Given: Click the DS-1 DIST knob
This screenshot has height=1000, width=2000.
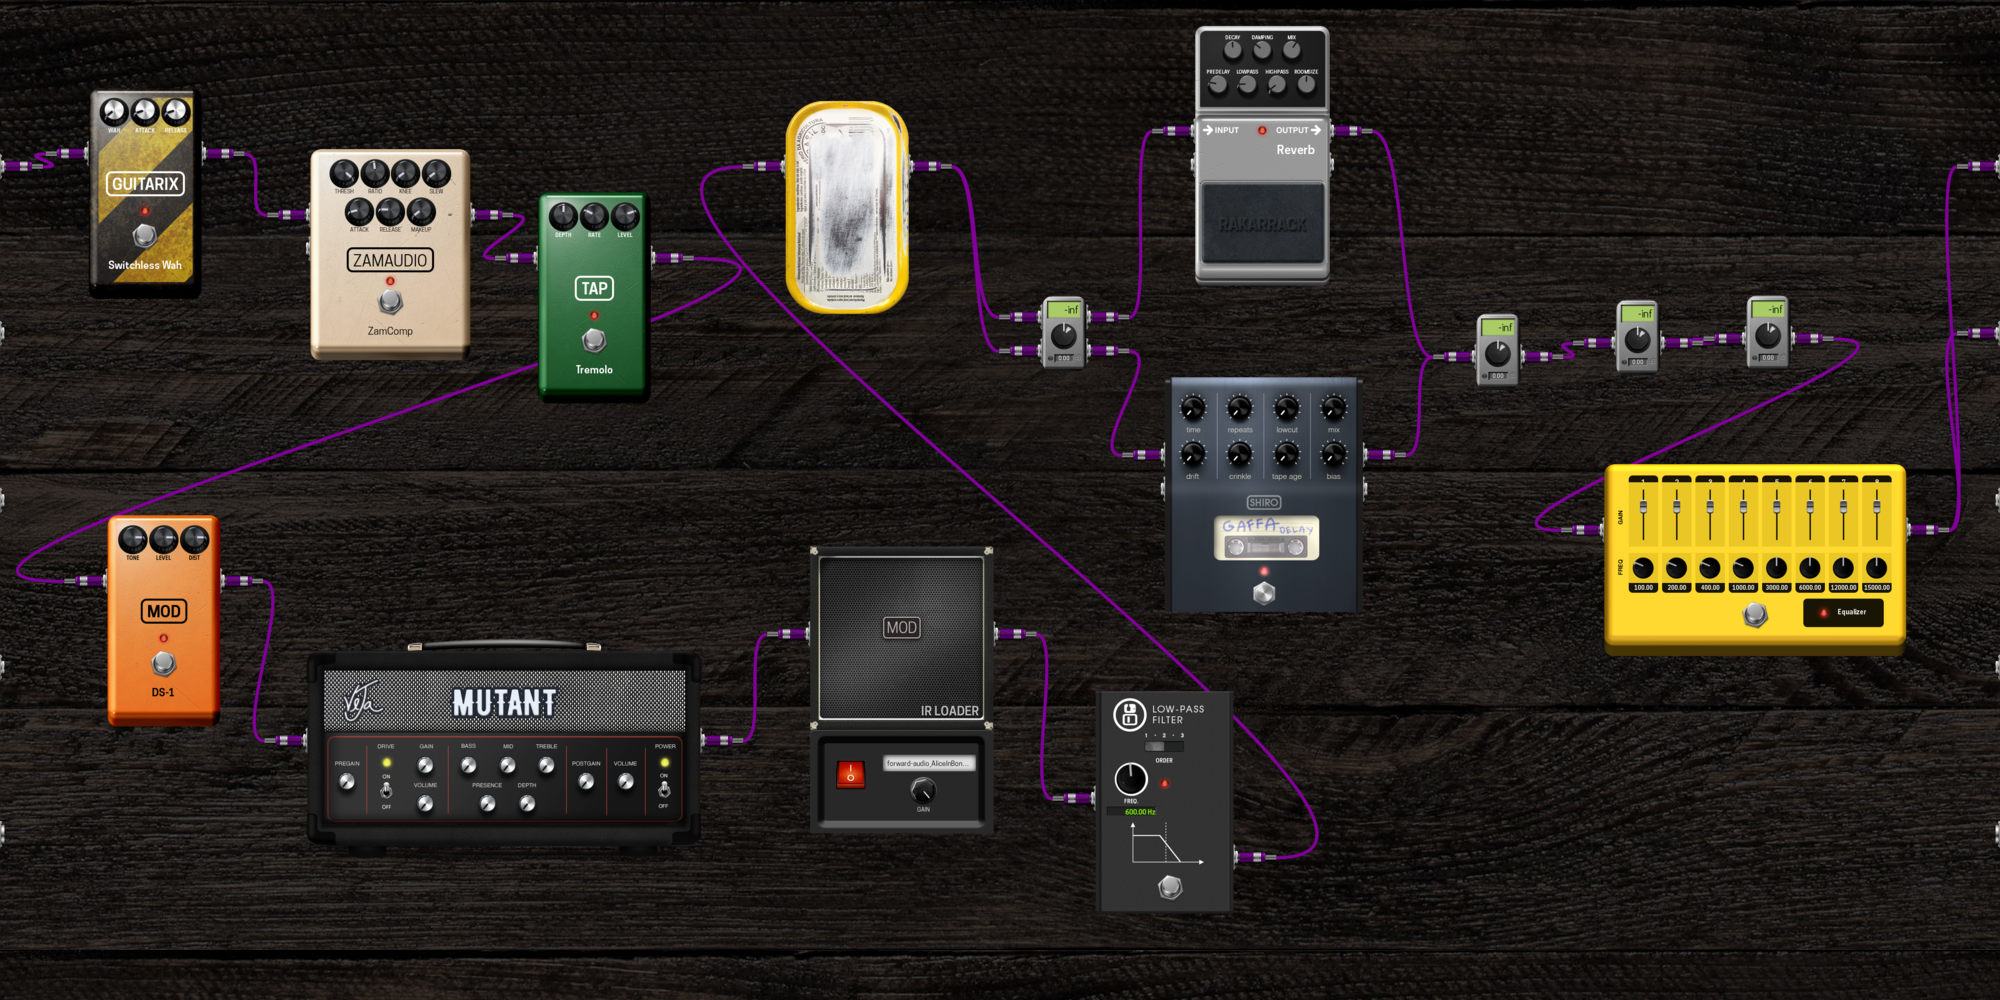Looking at the screenshot, I should [x=195, y=539].
